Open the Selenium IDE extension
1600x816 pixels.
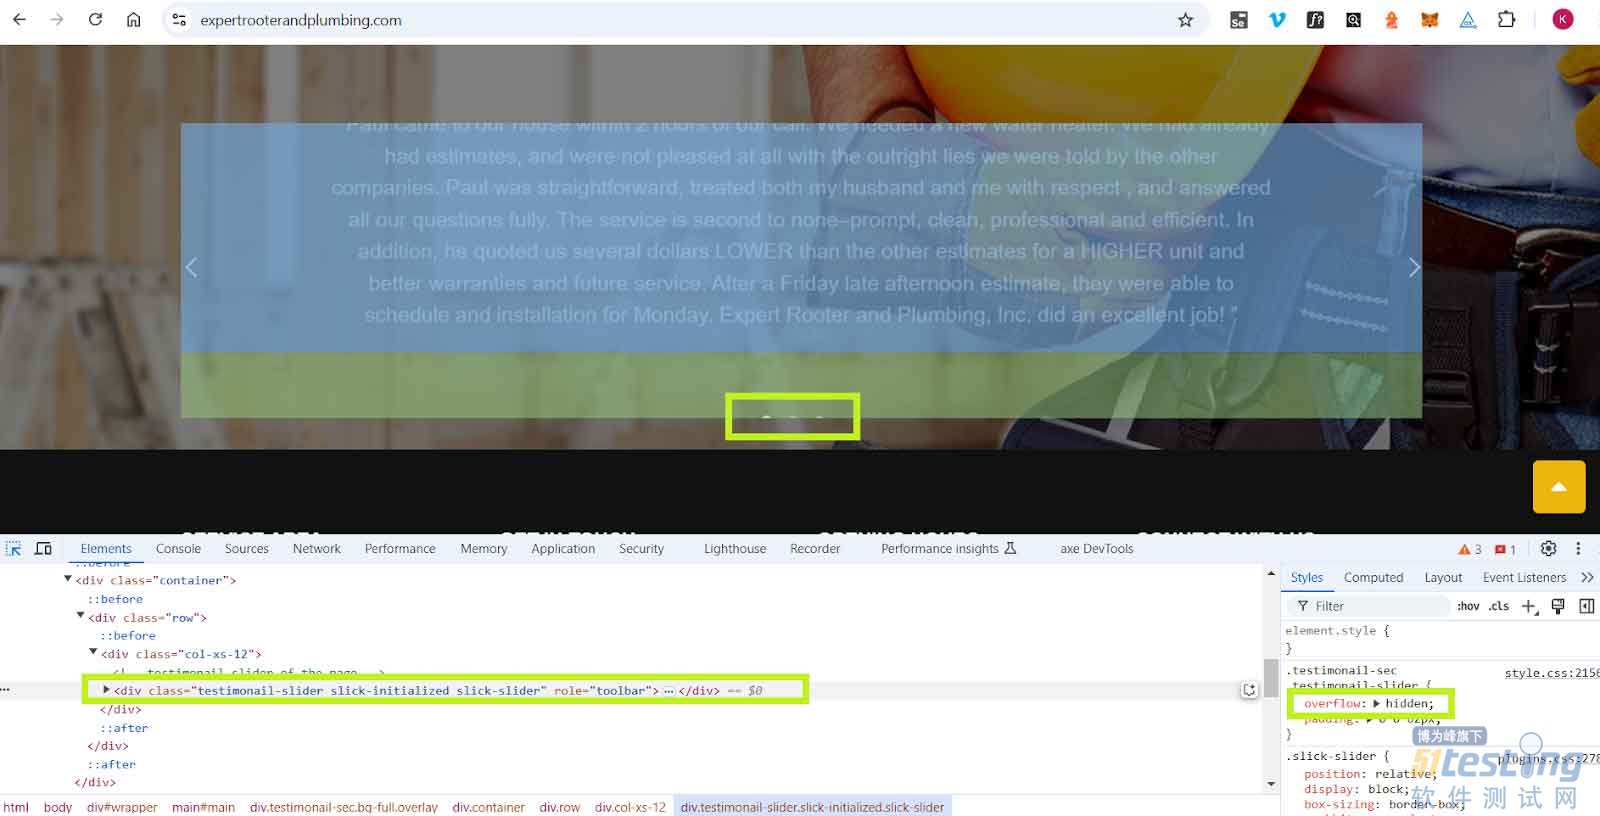[1238, 20]
